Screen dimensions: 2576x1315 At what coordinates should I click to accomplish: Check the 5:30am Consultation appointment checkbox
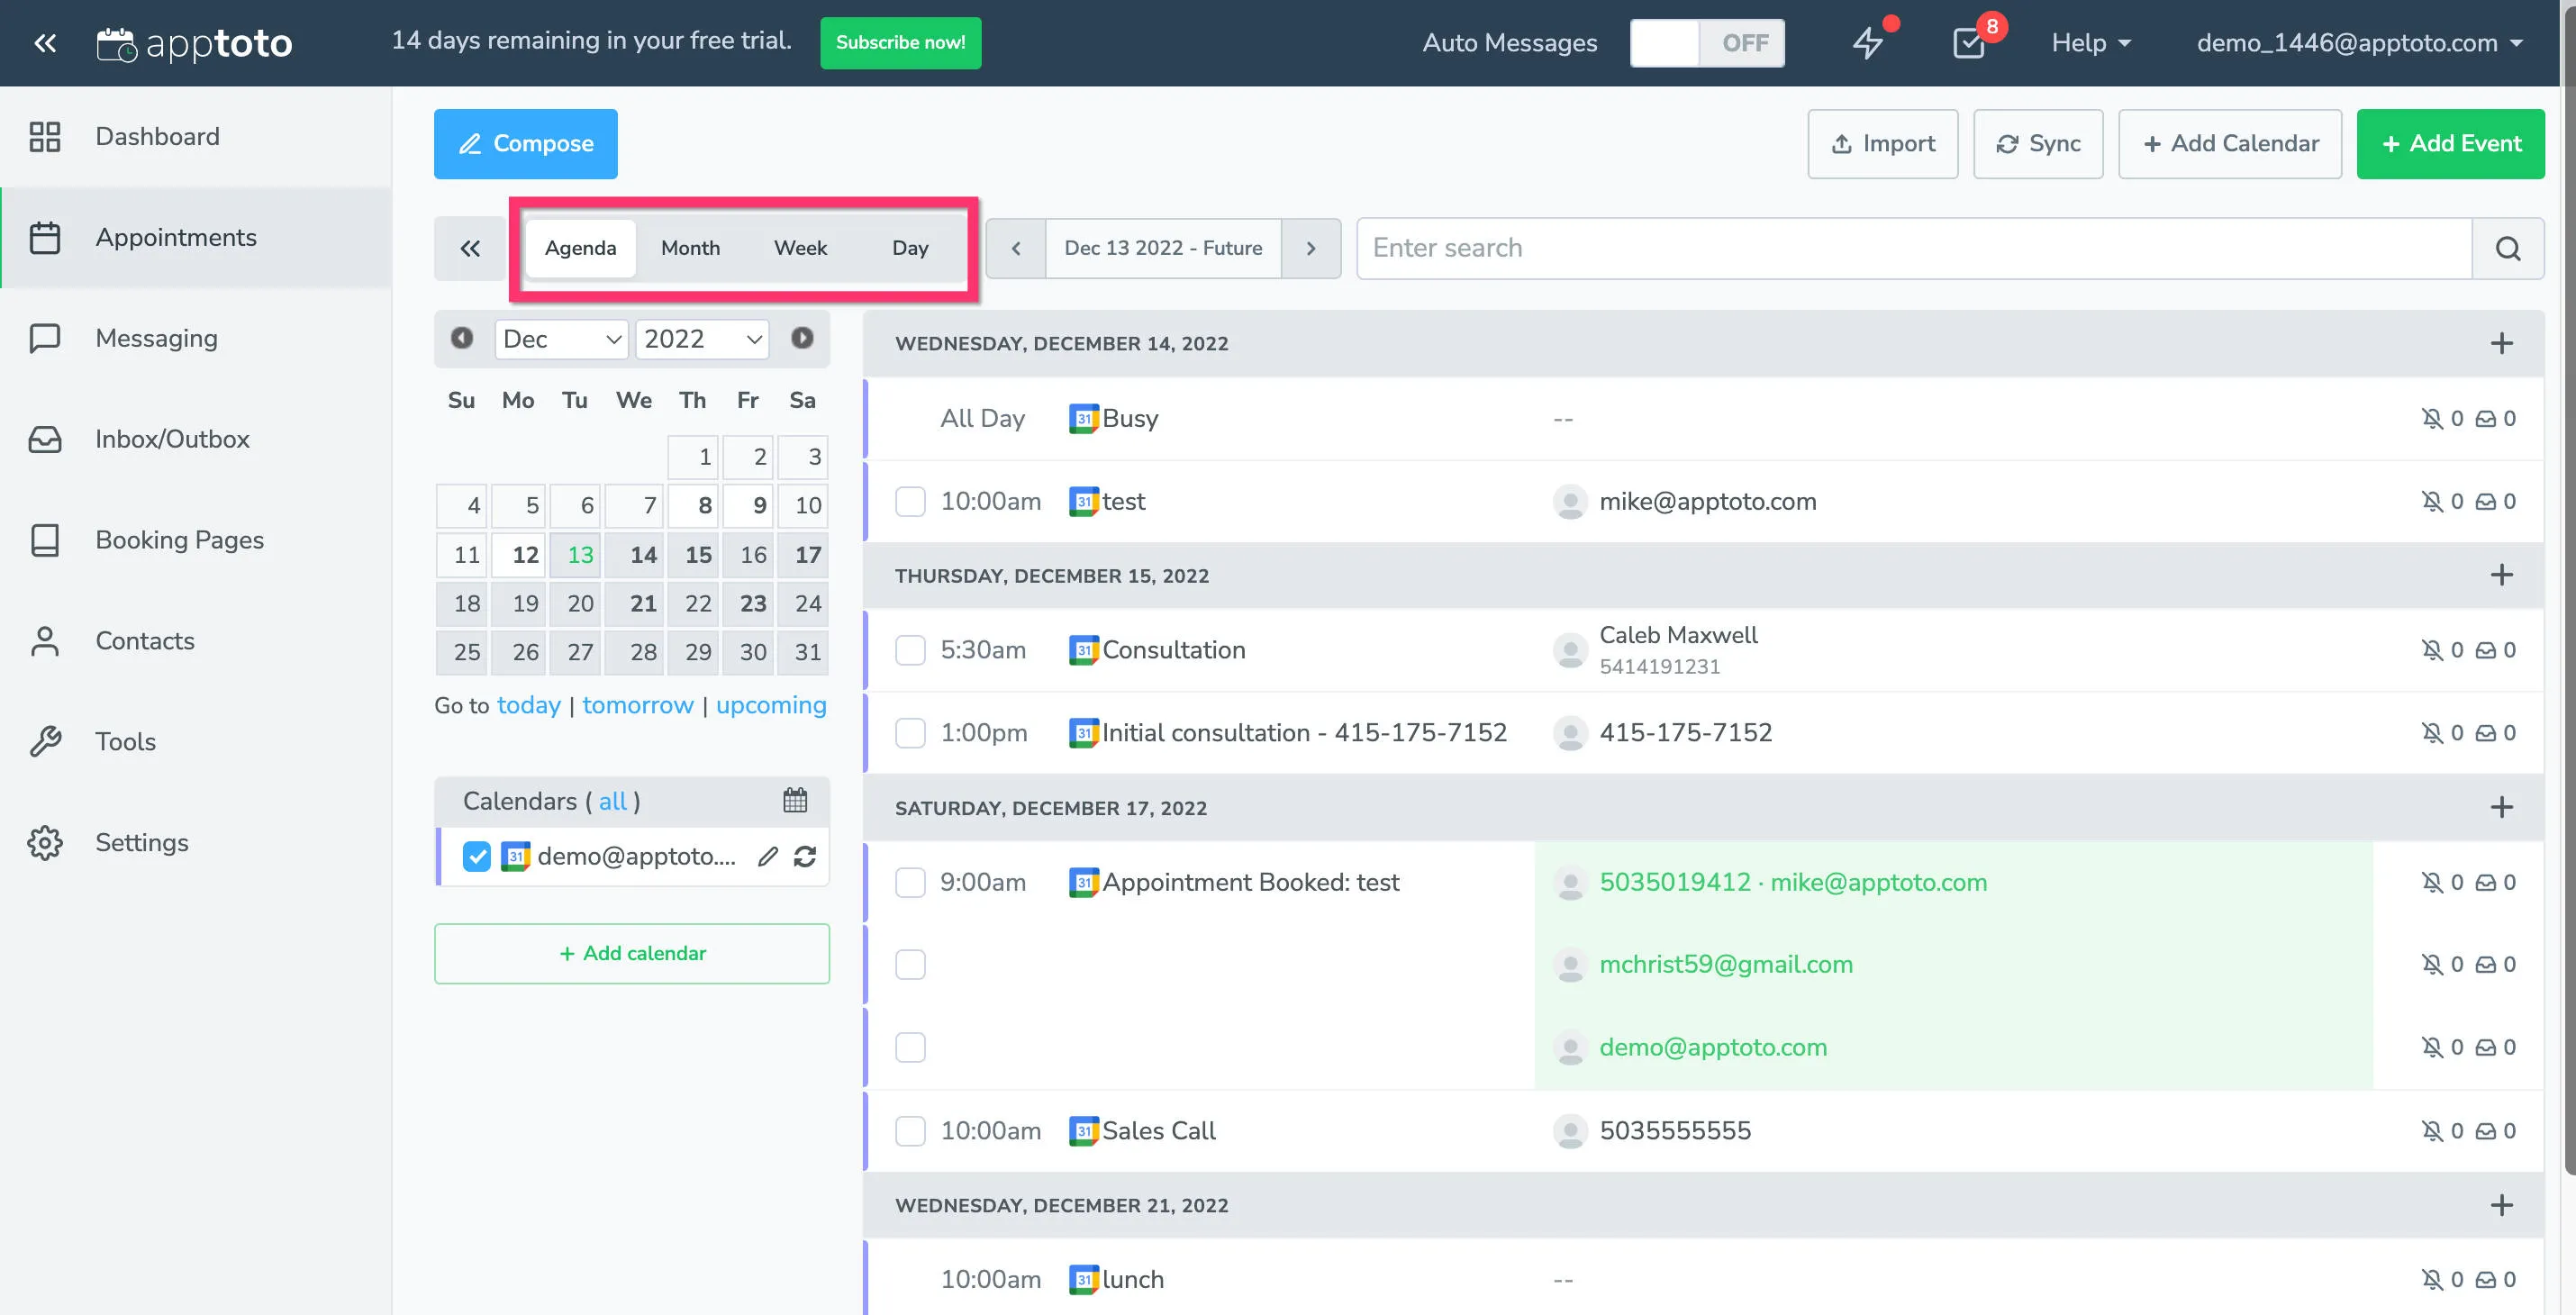coord(910,650)
